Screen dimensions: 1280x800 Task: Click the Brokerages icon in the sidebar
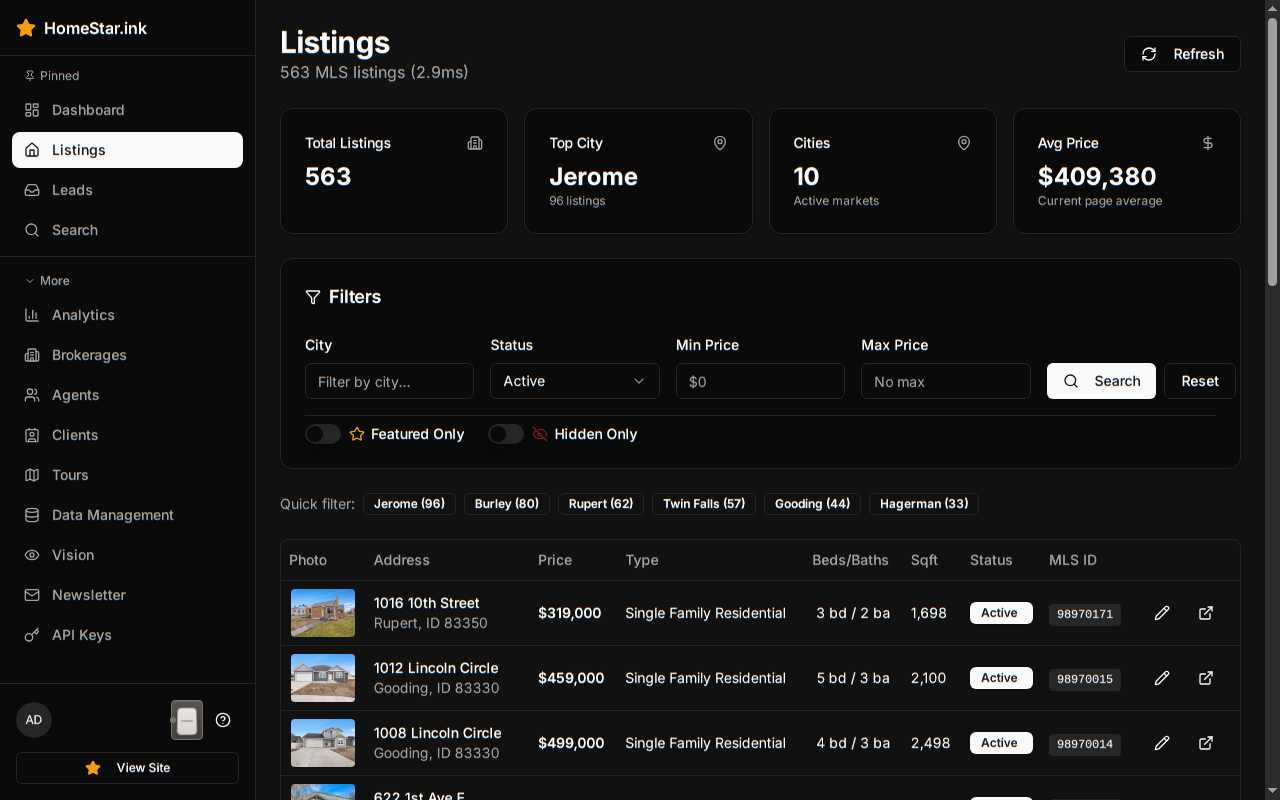click(x=32, y=355)
